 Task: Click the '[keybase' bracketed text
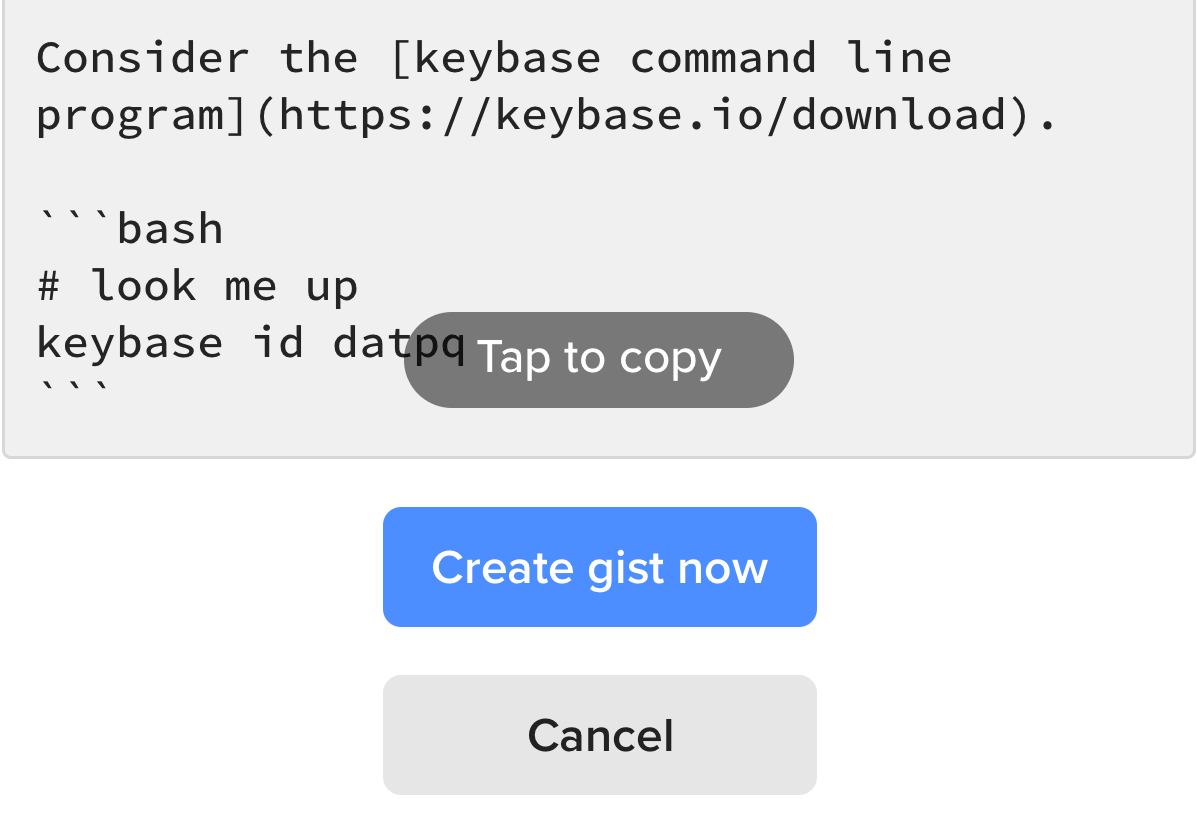coord(494,58)
